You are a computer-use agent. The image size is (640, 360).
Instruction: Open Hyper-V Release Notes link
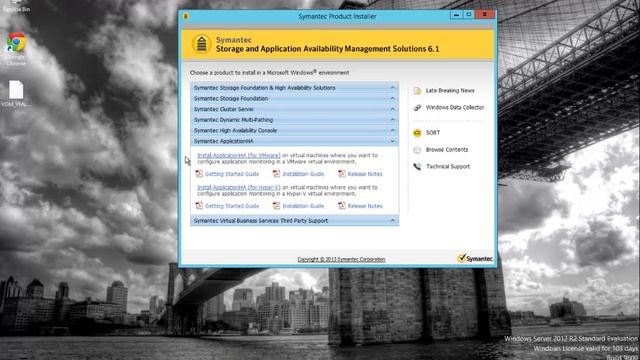click(x=365, y=206)
